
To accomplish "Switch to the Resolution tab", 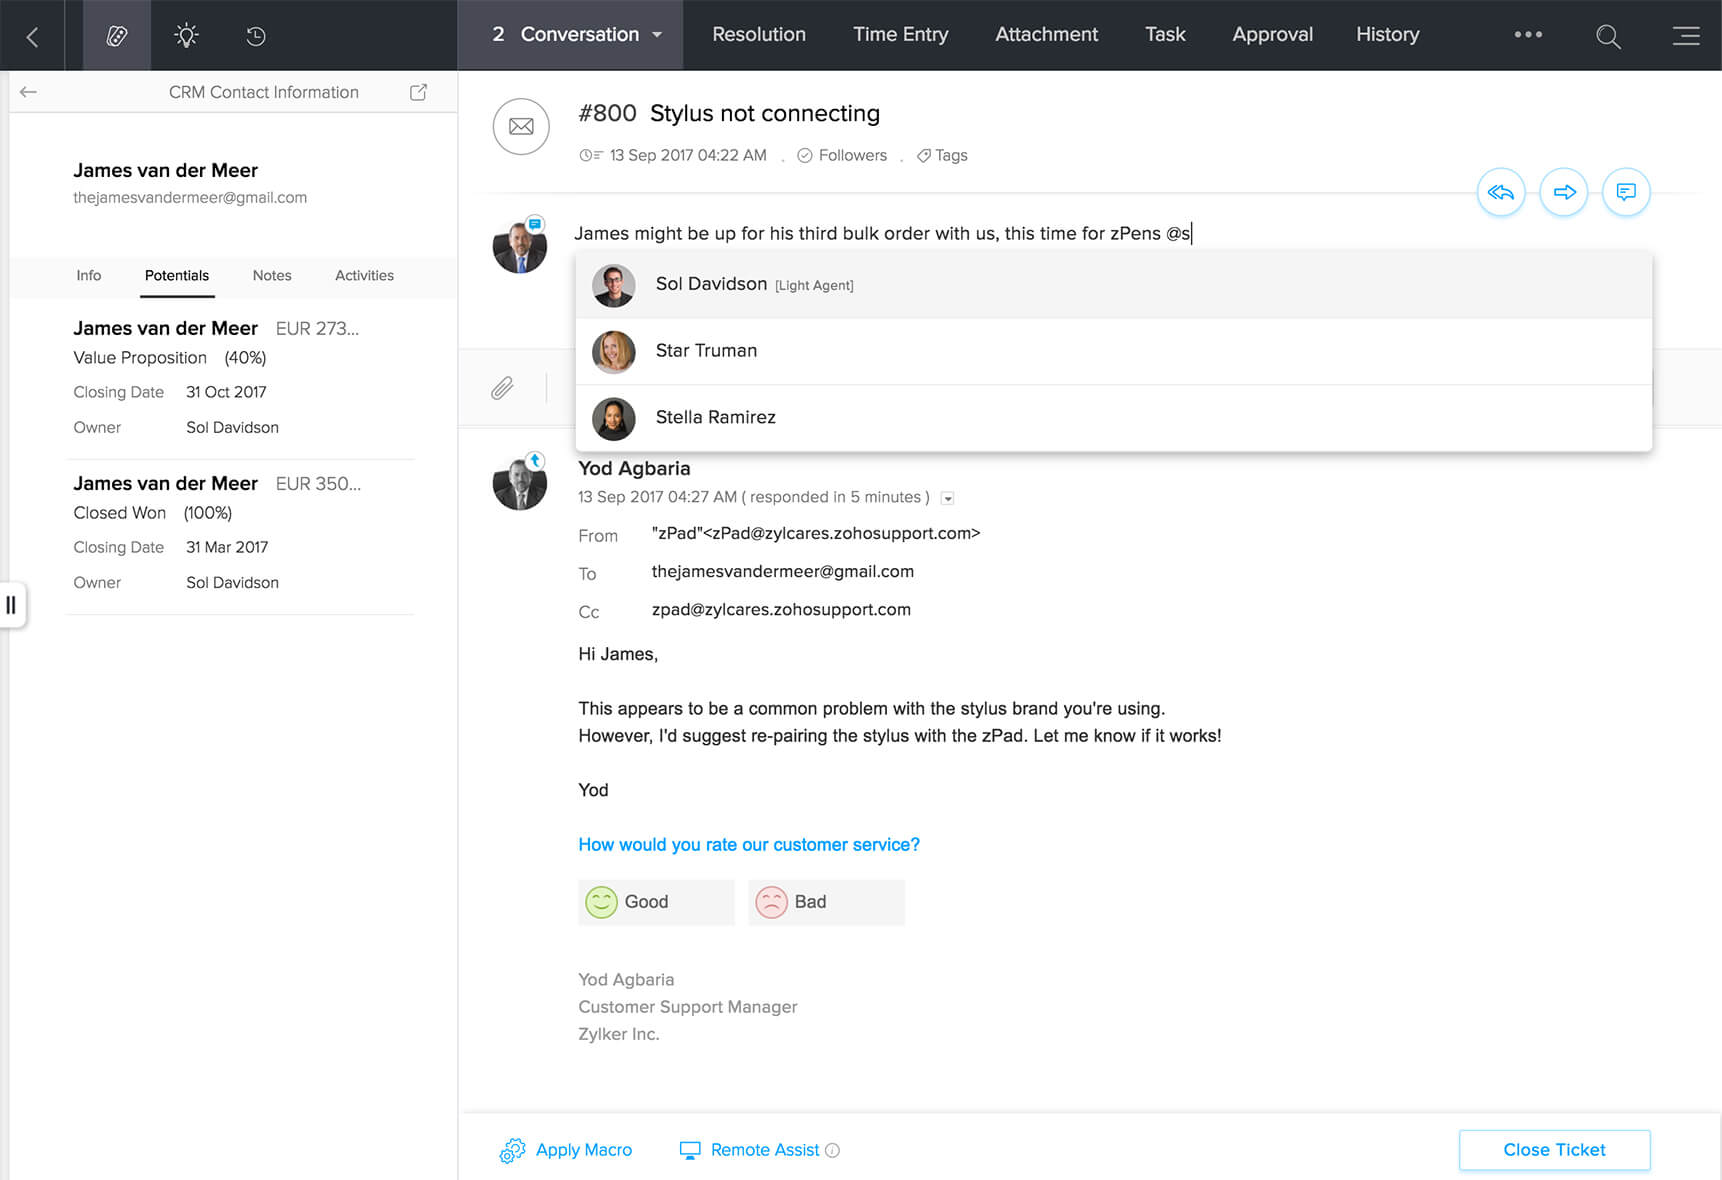I will coord(758,35).
